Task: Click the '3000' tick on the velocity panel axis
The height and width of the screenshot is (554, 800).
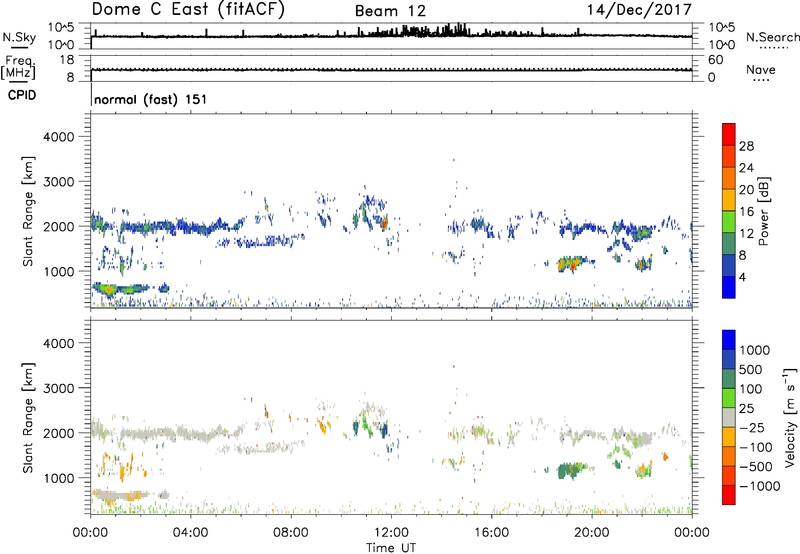Action: [58, 388]
